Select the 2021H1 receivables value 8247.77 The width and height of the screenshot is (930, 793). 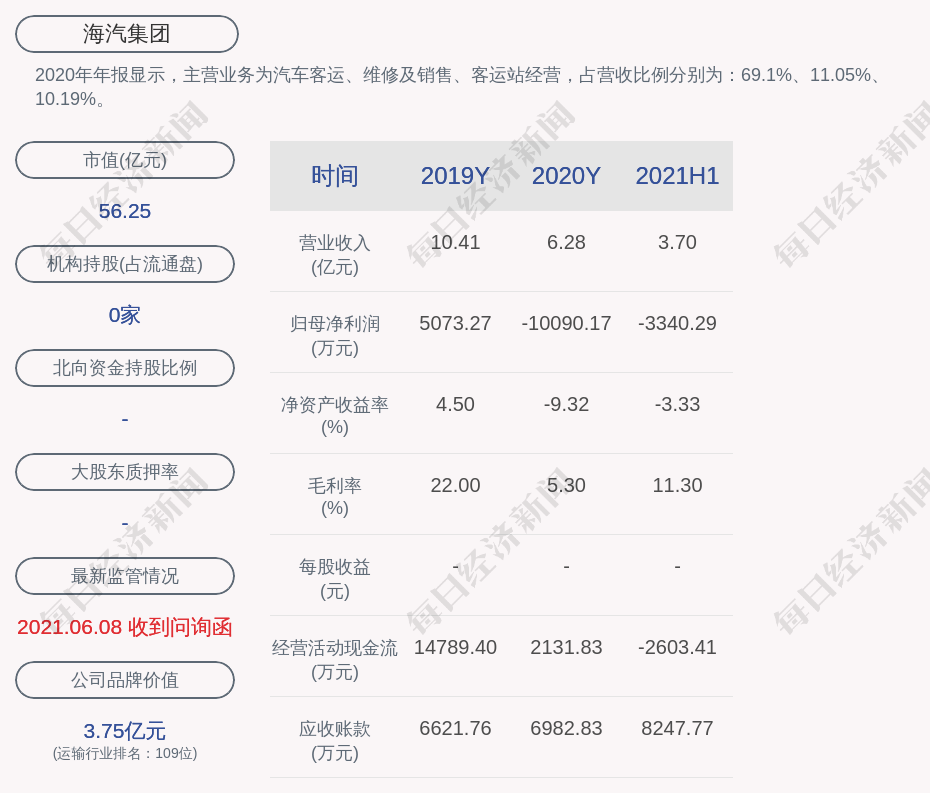(x=677, y=729)
